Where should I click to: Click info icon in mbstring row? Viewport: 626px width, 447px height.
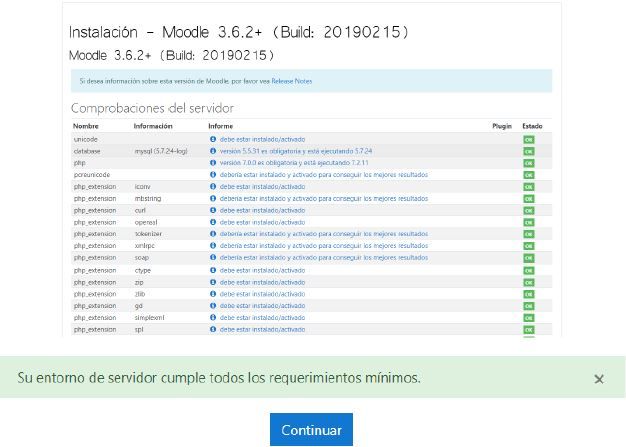(x=213, y=198)
